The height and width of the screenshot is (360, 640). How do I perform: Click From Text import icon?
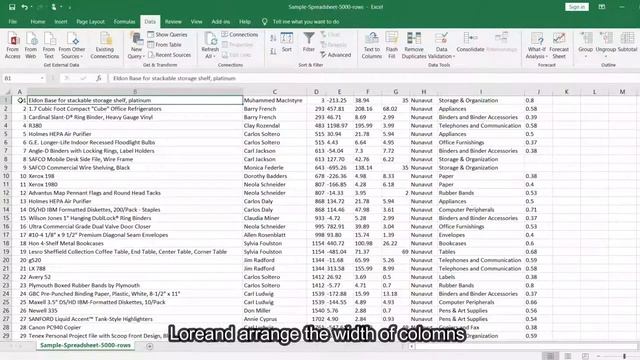[x=49, y=46]
